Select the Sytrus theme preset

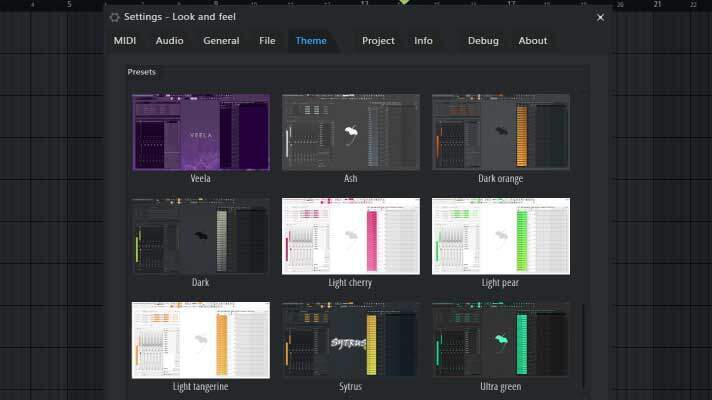coord(350,340)
